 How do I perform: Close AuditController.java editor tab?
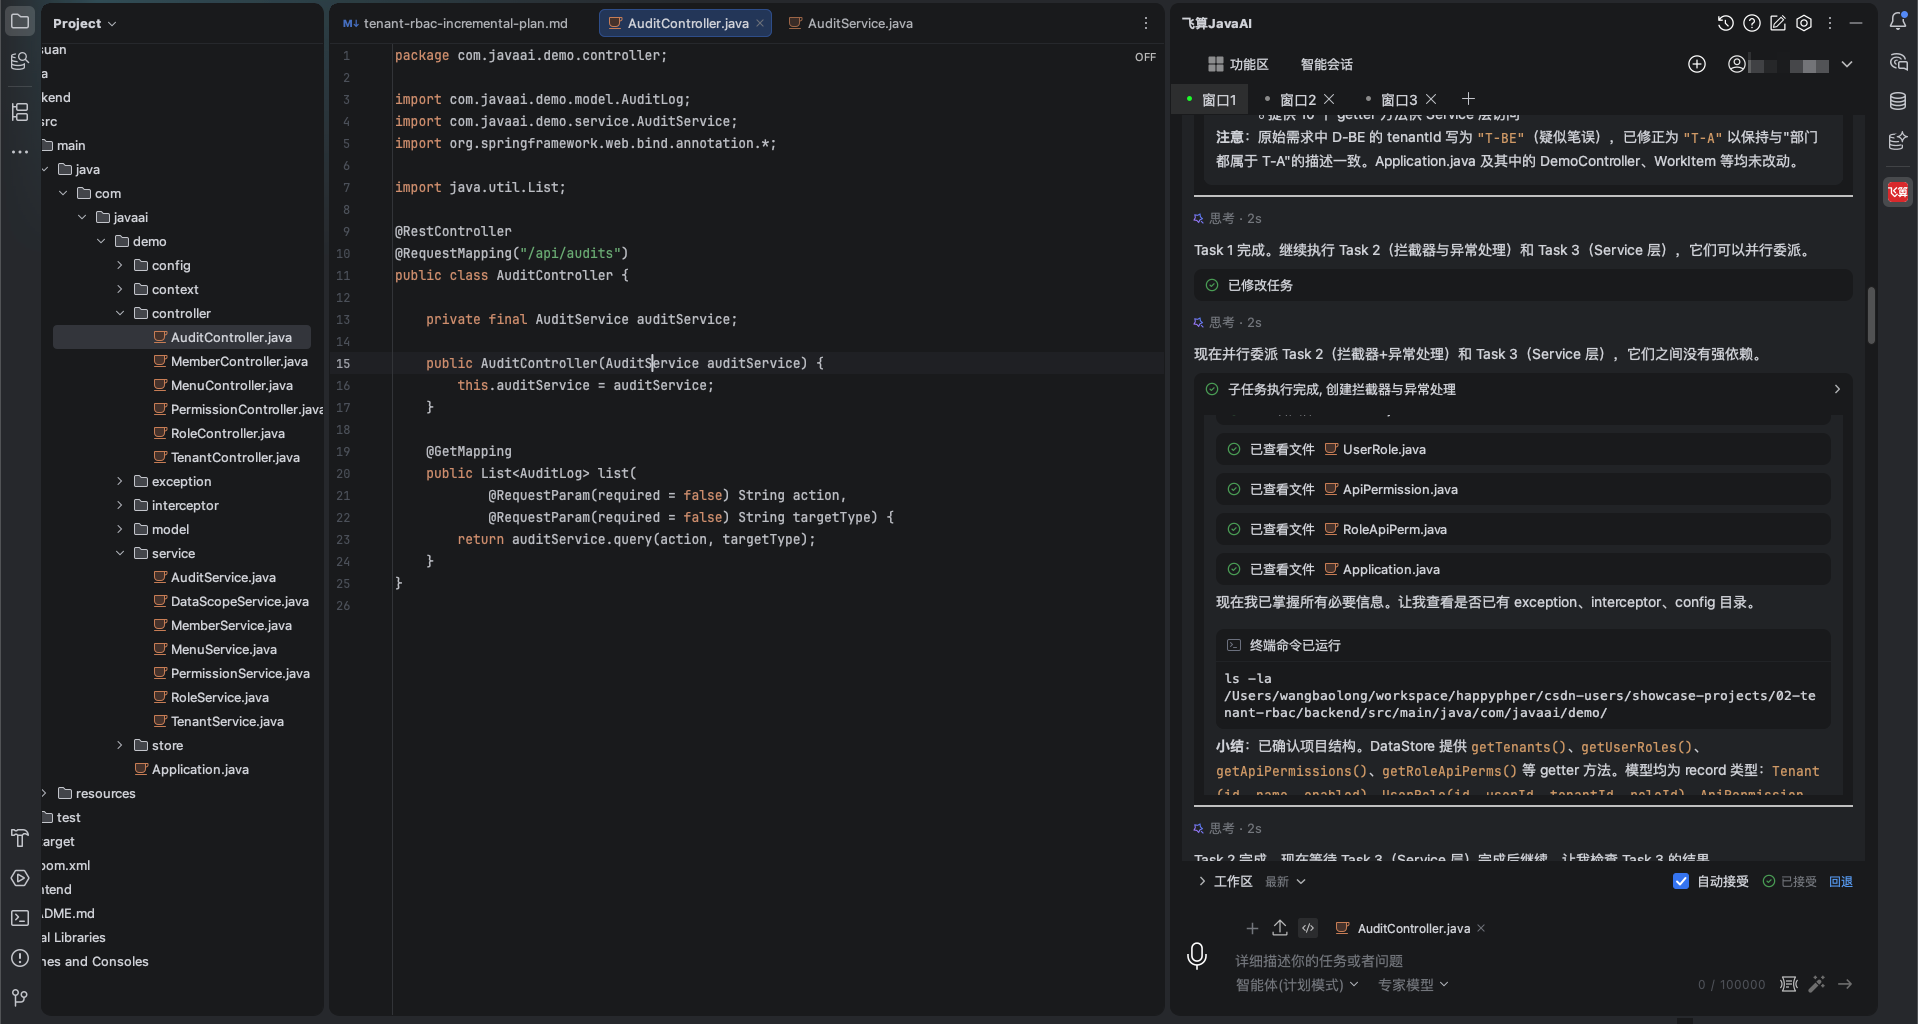760,23
